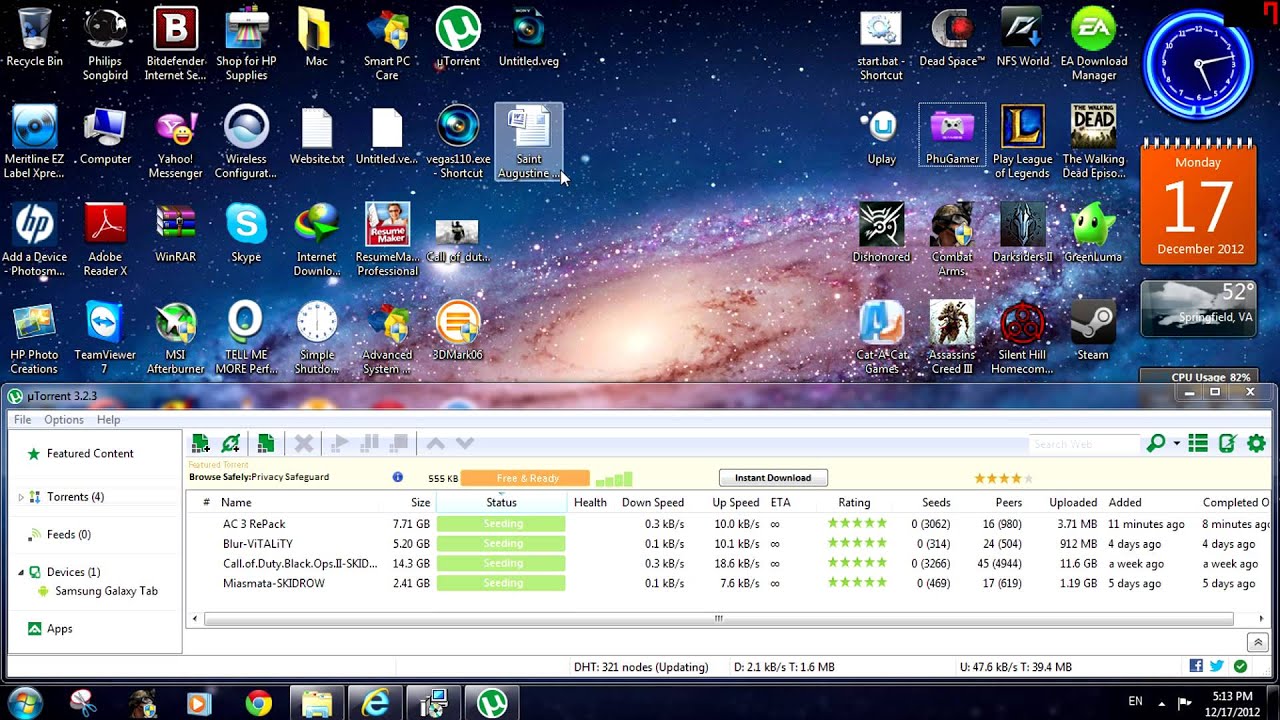The height and width of the screenshot is (720, 1280).
Task: Click the rating stars of AC 3 RePack
Action: click(x=857, y=523)
